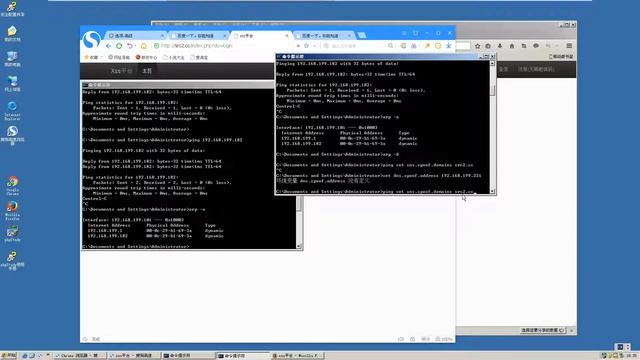Click Sogou search input field
Screen dimensions: 640x360
(x=354, y=46)
